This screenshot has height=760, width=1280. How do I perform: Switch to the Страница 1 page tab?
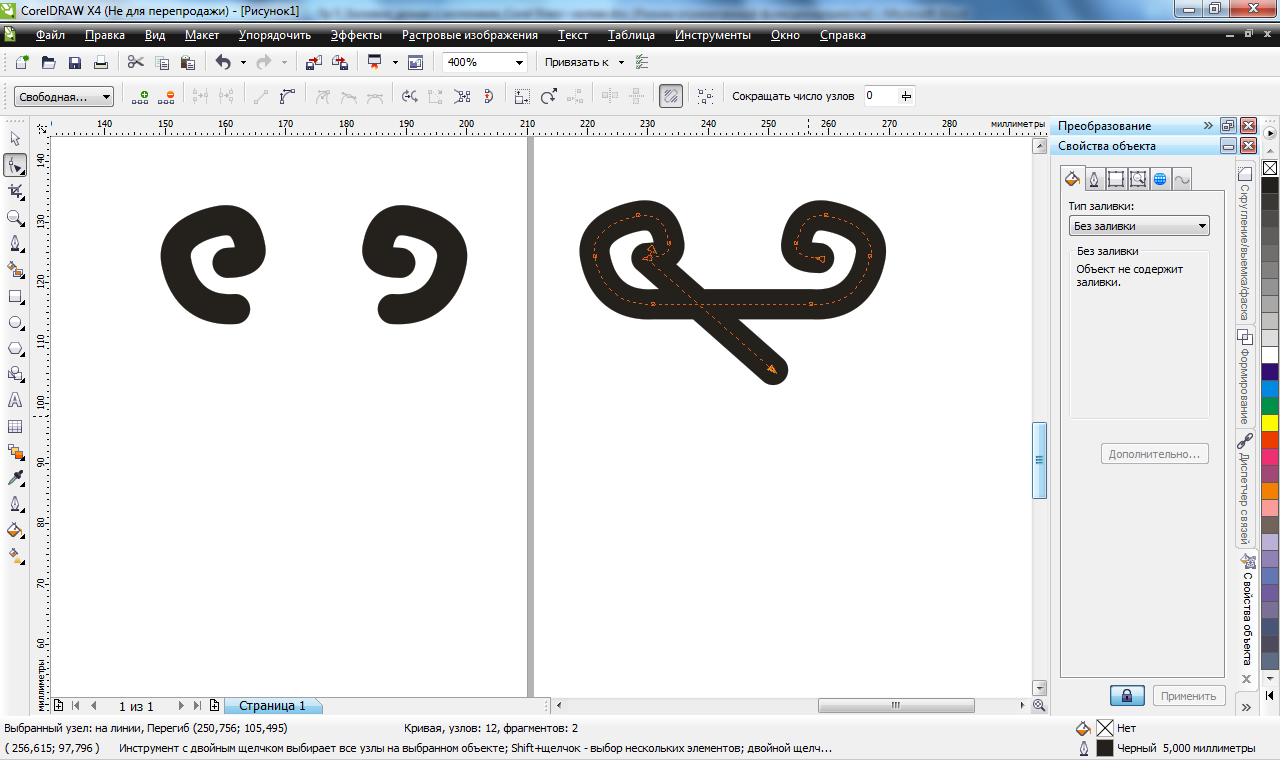pyautogui.click(x=272, y=705)
